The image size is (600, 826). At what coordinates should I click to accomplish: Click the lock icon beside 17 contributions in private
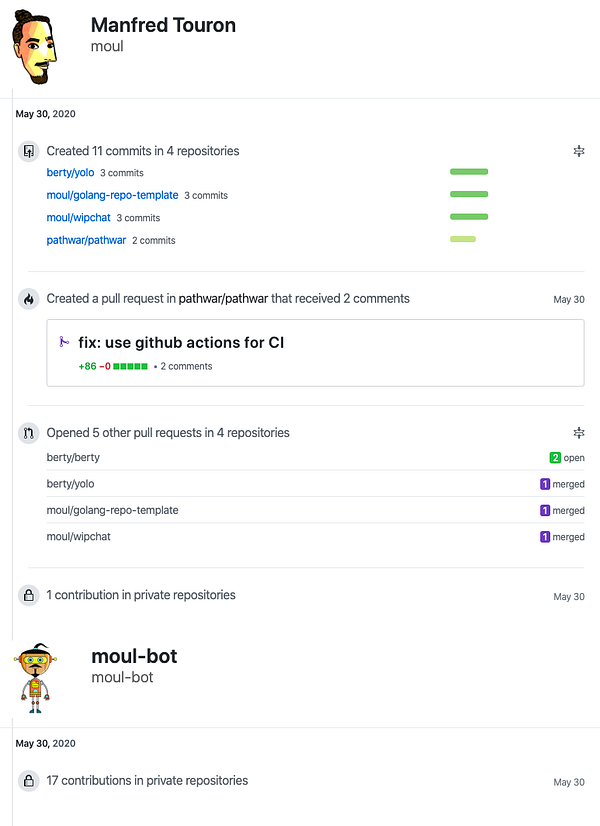28,781
